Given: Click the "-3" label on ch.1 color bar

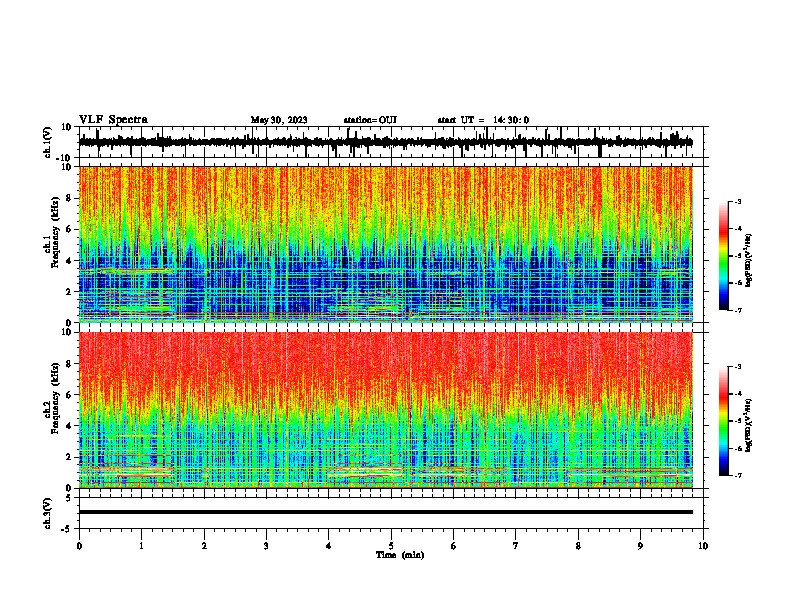Looking at the screenshot, I should pos(737,201).
